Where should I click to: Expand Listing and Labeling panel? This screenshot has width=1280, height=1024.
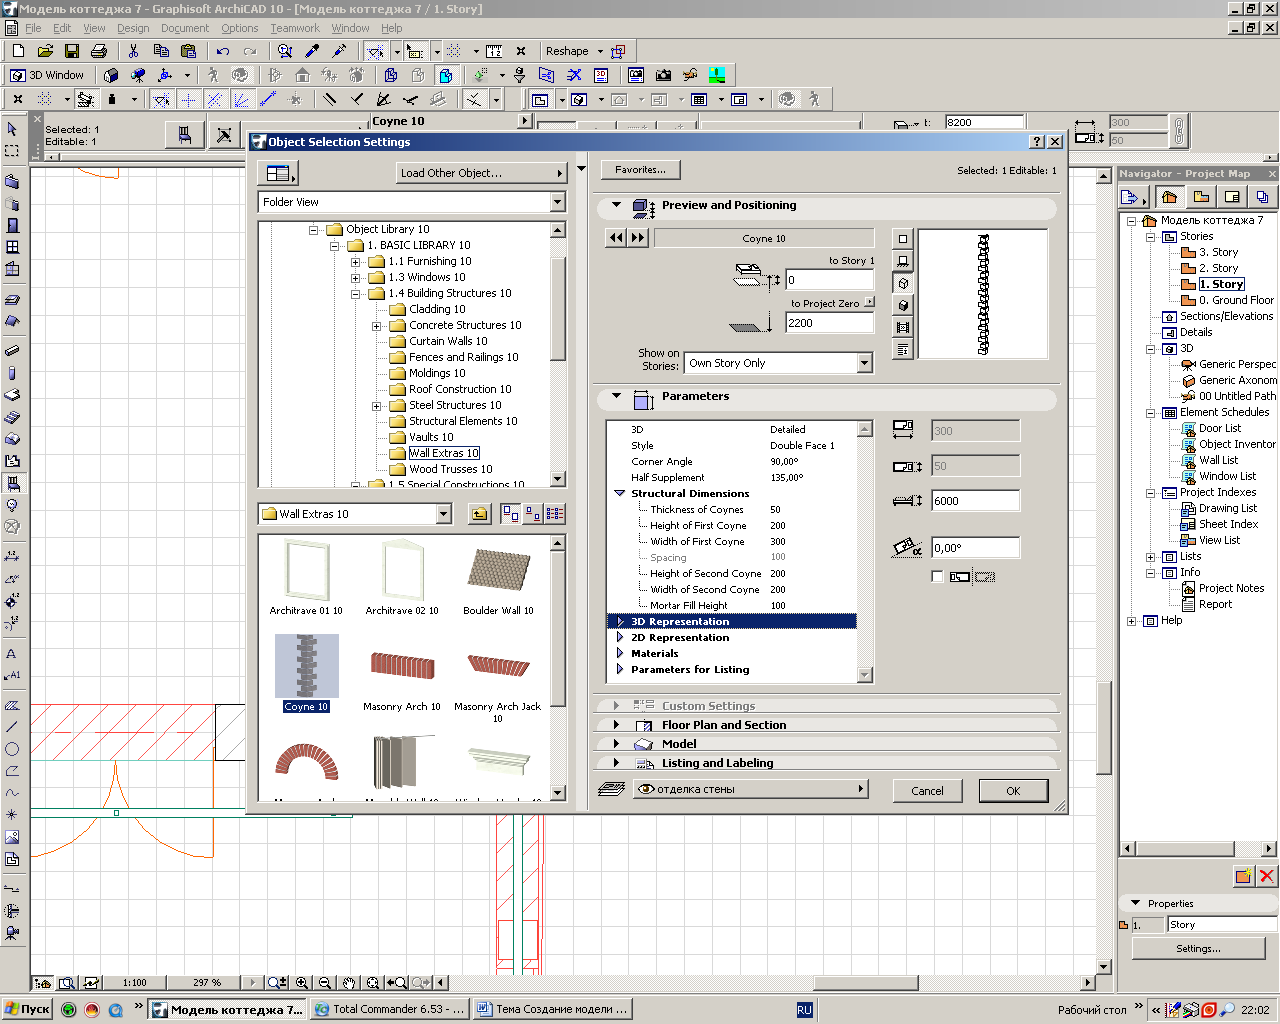(x=616, y=763)
